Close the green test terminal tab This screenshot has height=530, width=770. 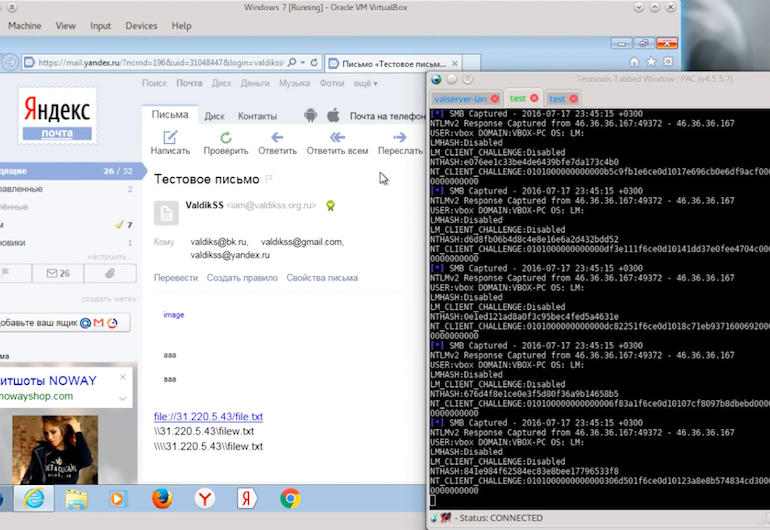pos(534,98)
